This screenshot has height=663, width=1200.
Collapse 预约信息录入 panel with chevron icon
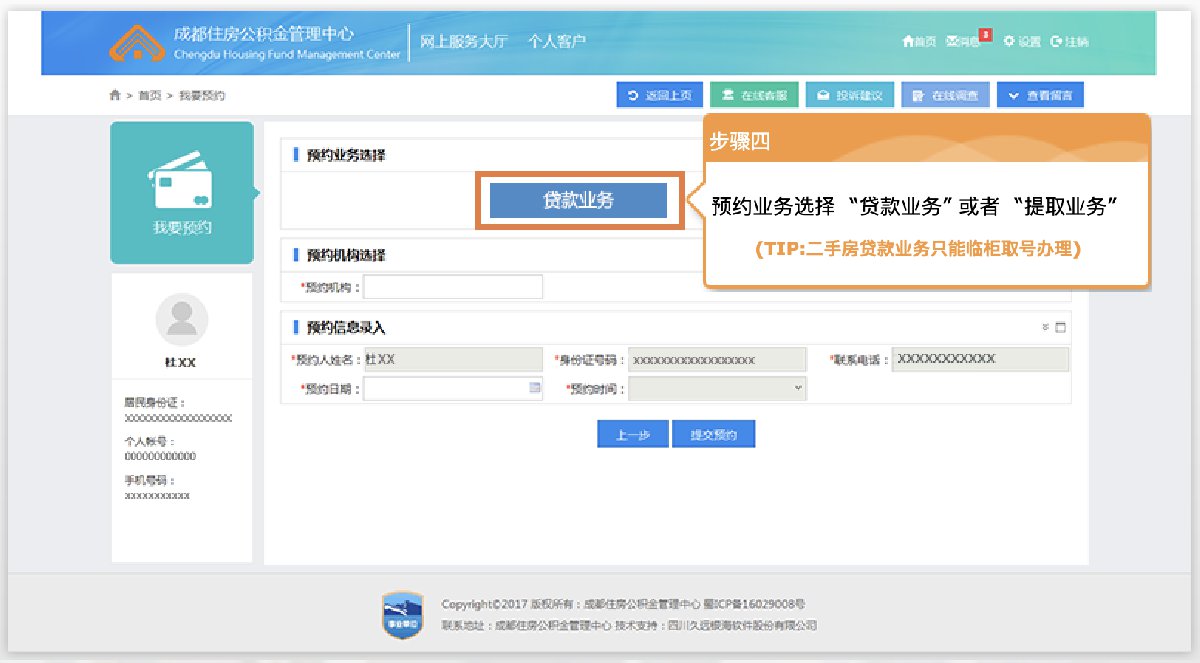pyautogui.click(x=1046, y=327)
